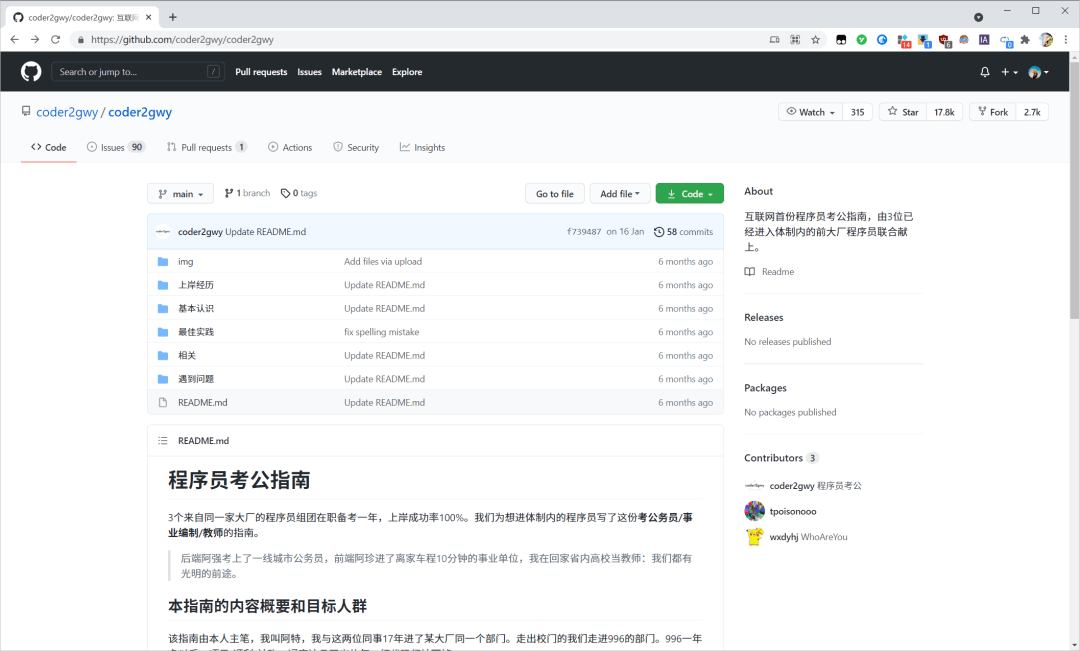Viewport: 1080px width, 651px height.
Task: Open Marketplace in top navigation
Action: pos(357,72)
